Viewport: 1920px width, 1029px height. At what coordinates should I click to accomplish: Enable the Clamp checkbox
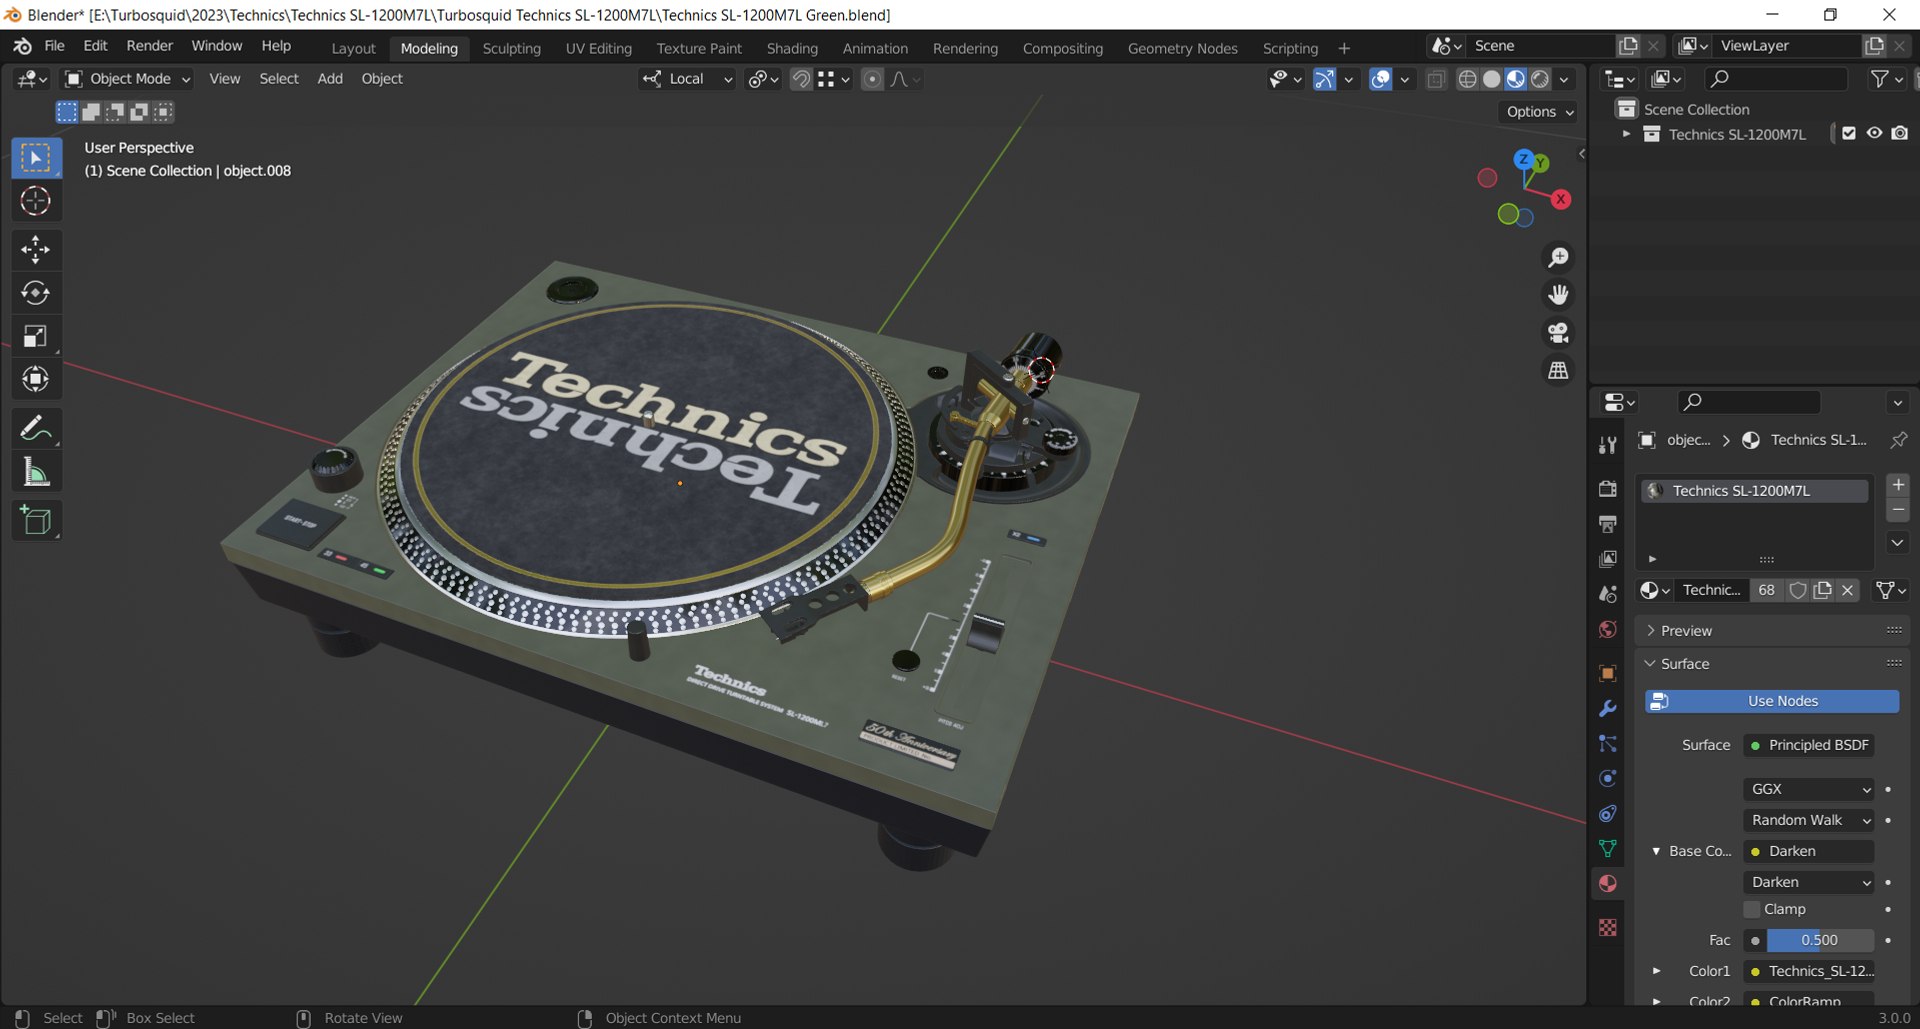[x=1752, y=909]
